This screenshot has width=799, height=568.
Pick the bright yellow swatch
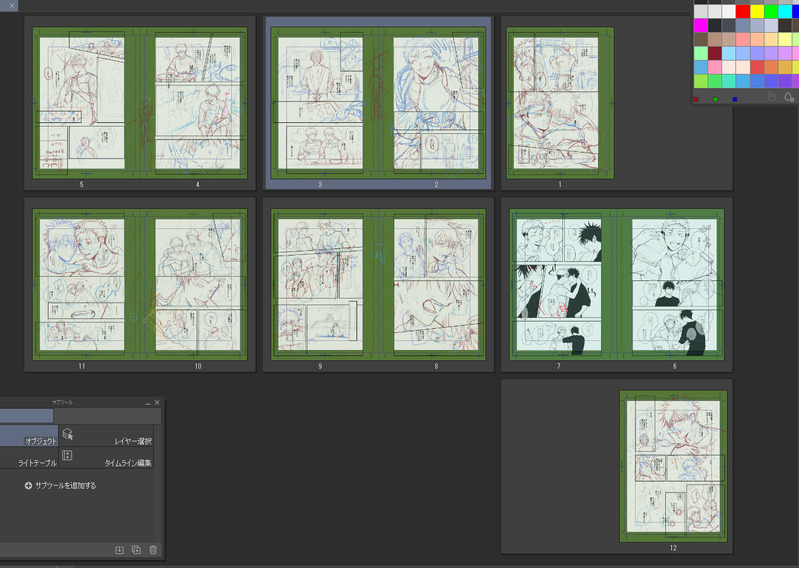coord(757,11)
